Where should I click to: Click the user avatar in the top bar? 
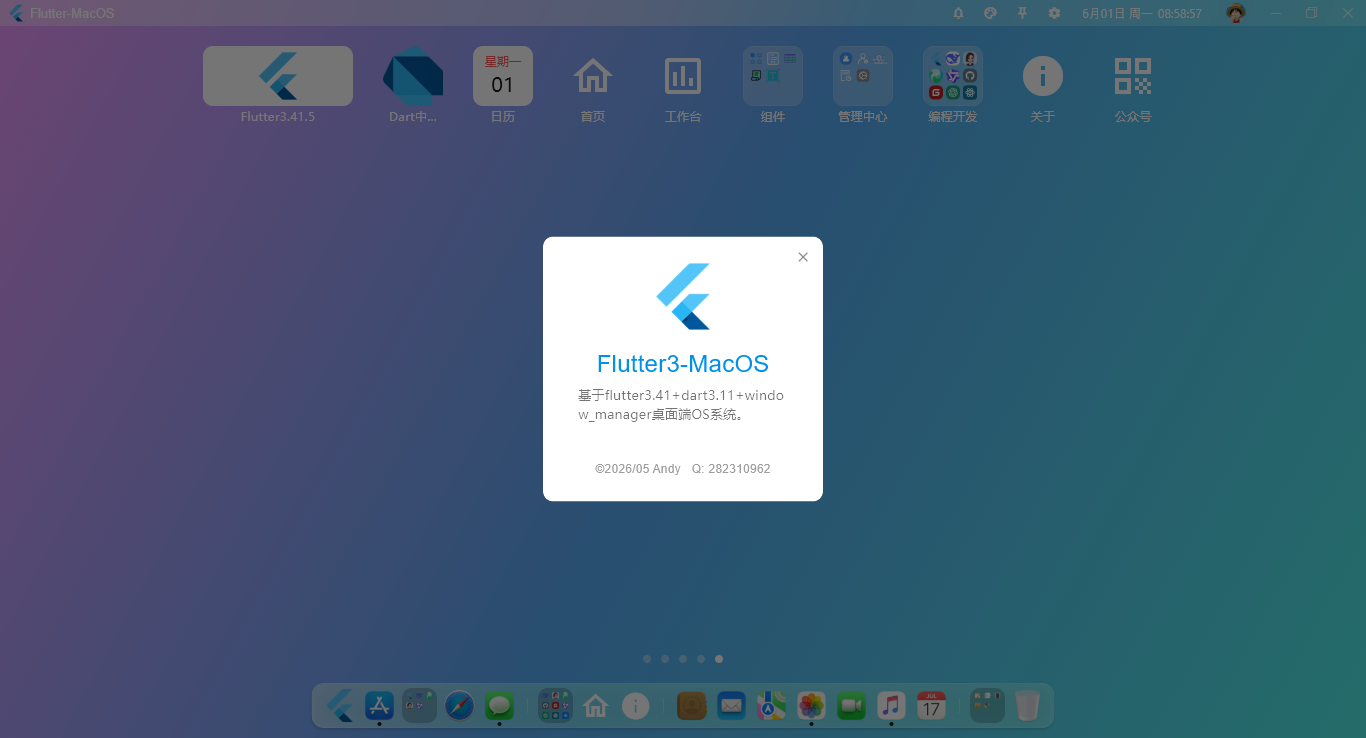tap(1236, 13)
